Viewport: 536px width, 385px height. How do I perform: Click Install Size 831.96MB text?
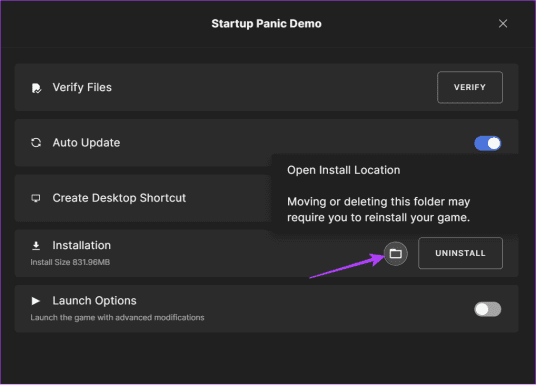coord(70,262)
